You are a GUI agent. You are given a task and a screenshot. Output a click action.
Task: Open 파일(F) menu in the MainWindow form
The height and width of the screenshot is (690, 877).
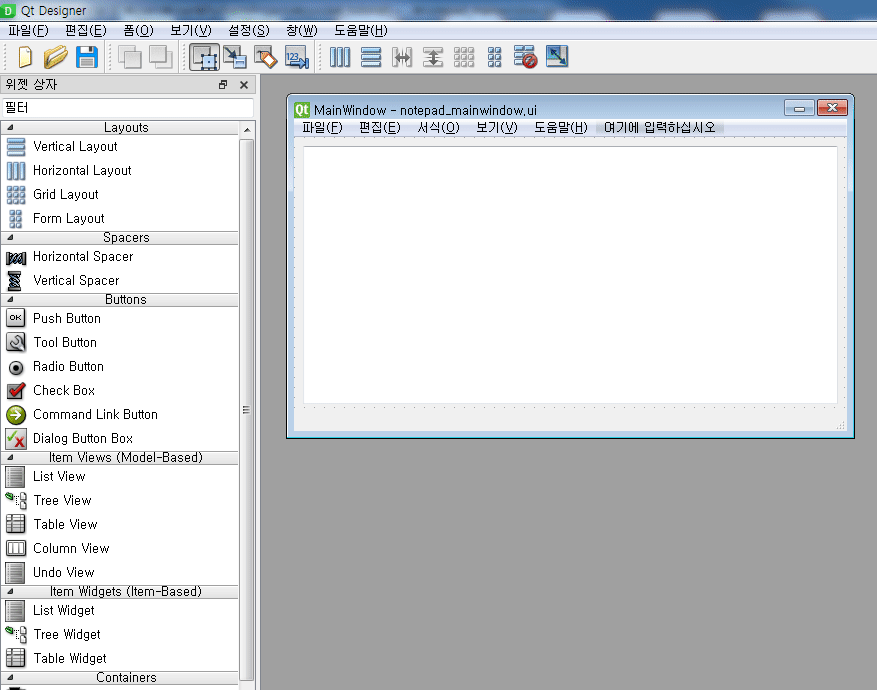[x=322, y=128]
